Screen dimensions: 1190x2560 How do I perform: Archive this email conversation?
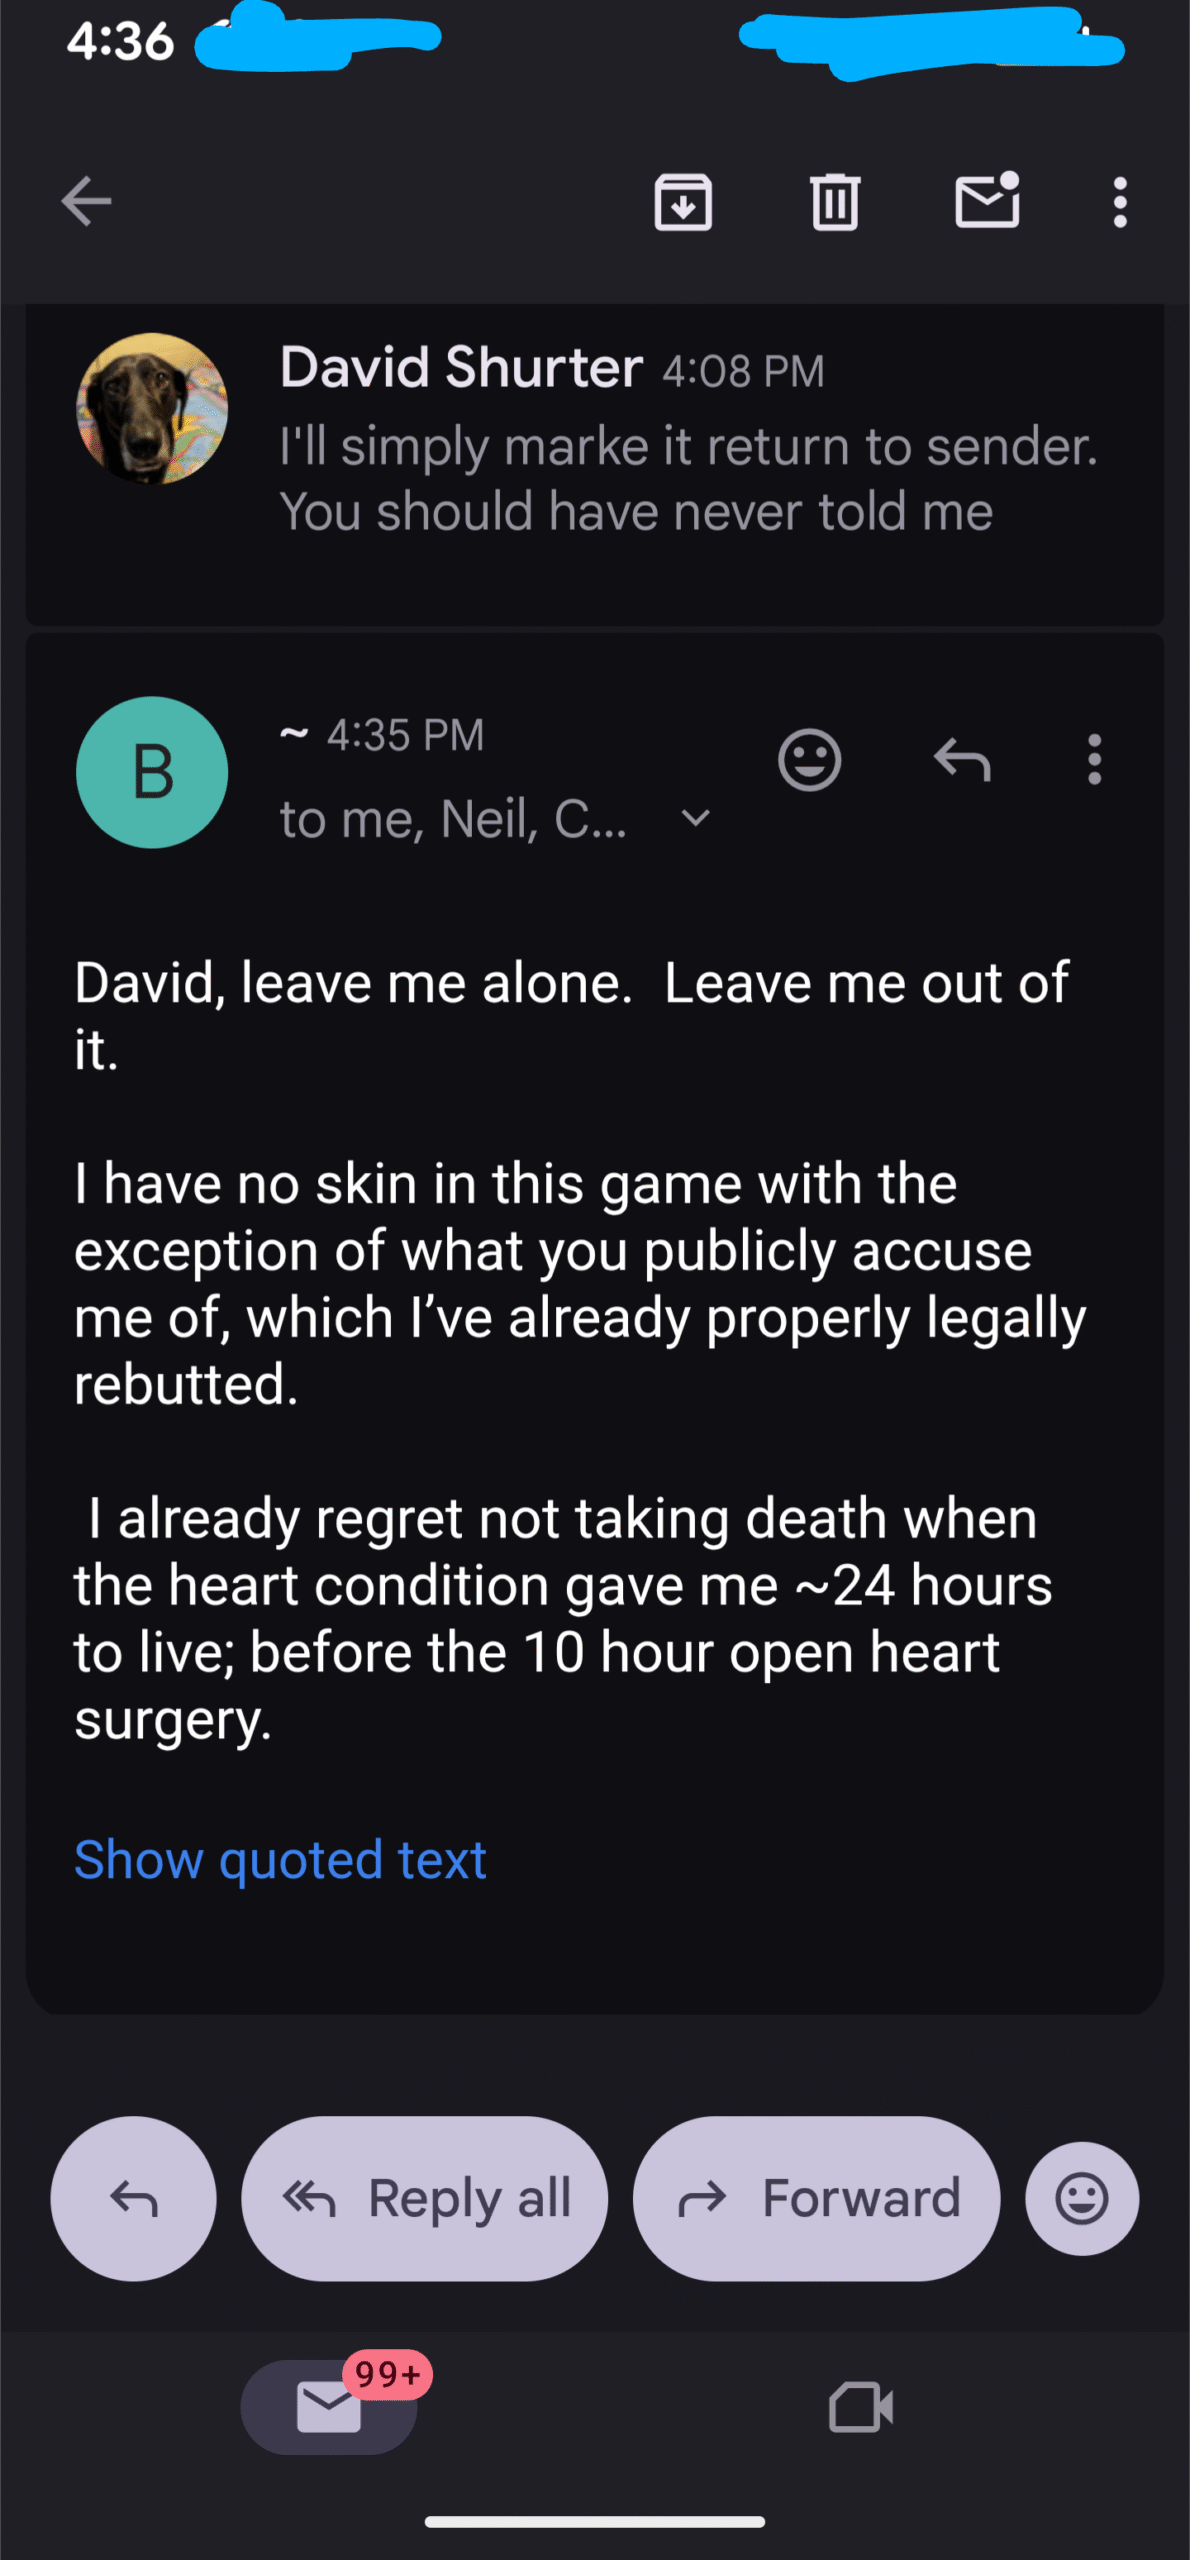683,202
